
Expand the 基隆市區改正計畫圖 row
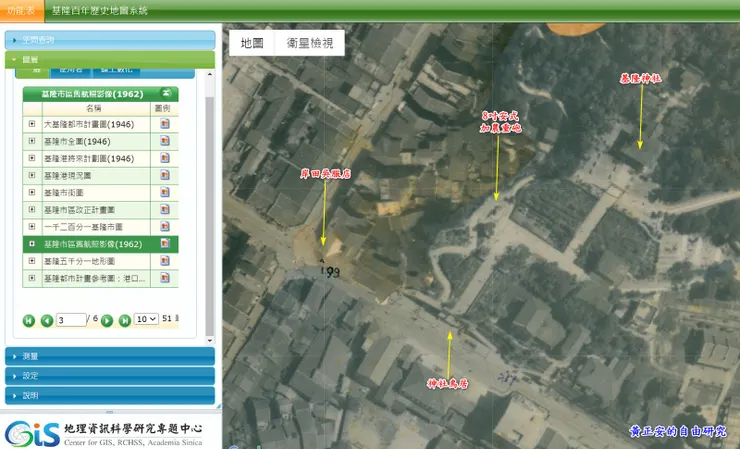click(32, 209)
